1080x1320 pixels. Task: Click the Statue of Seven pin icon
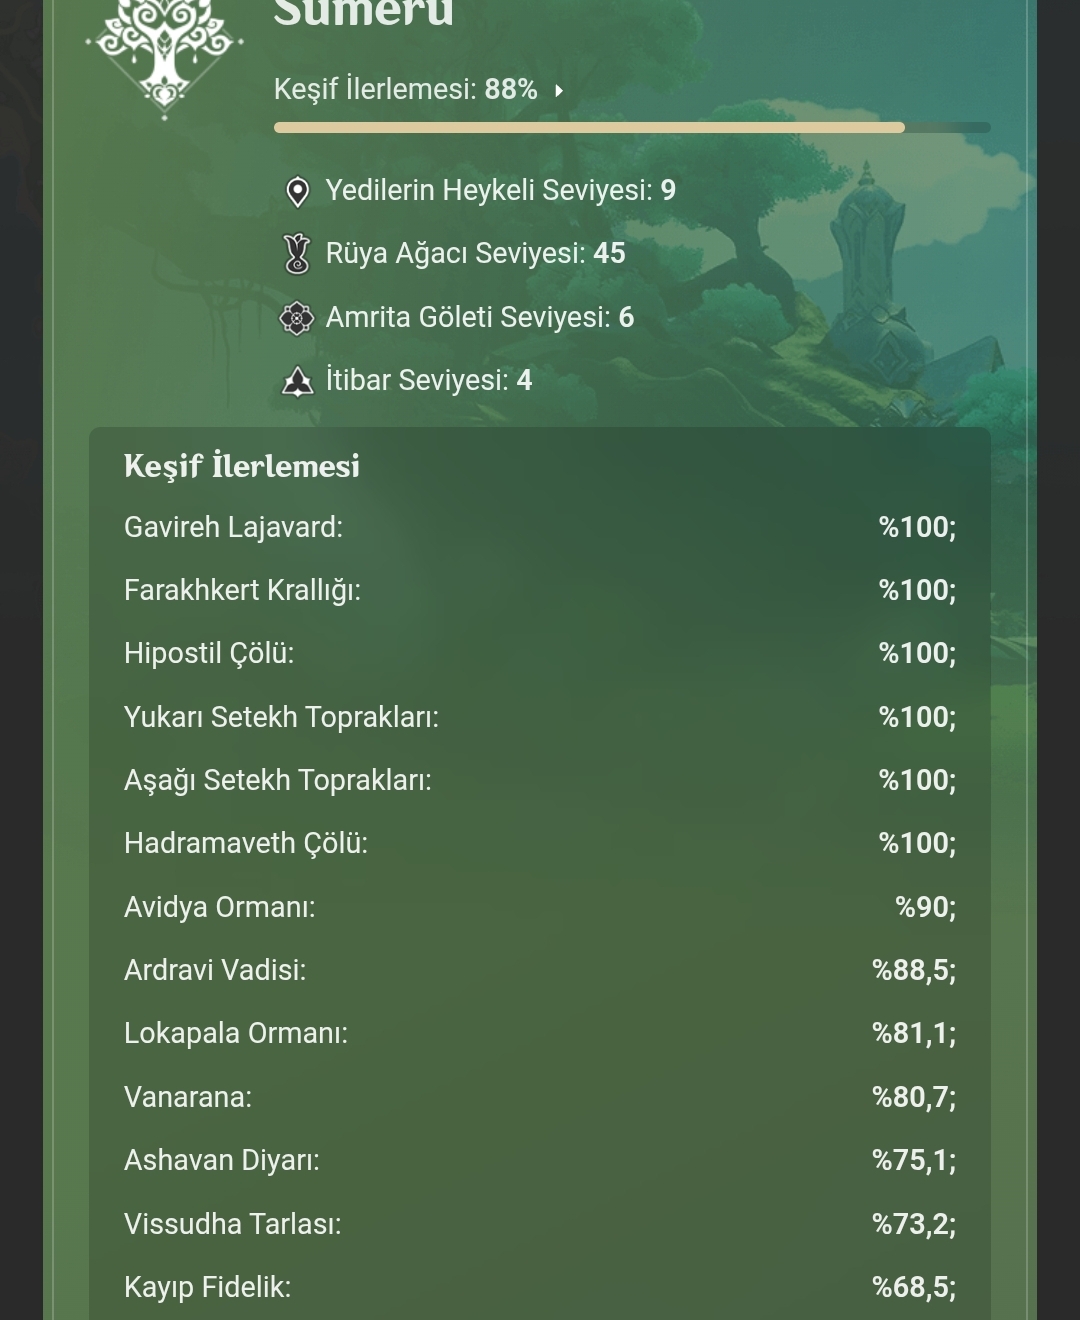(297, 191)
